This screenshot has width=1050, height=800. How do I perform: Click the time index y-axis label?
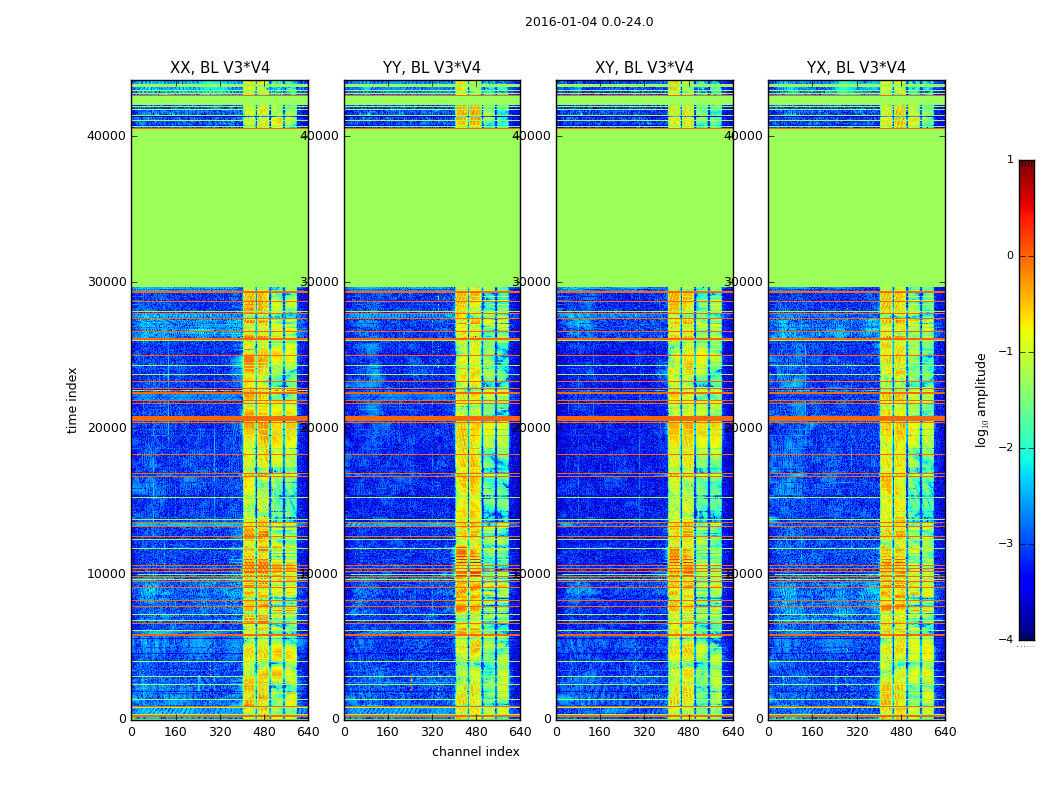pos(72,400)
